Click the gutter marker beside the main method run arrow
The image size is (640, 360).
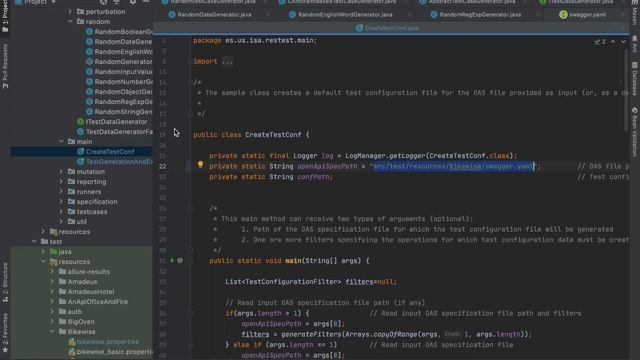180,260
